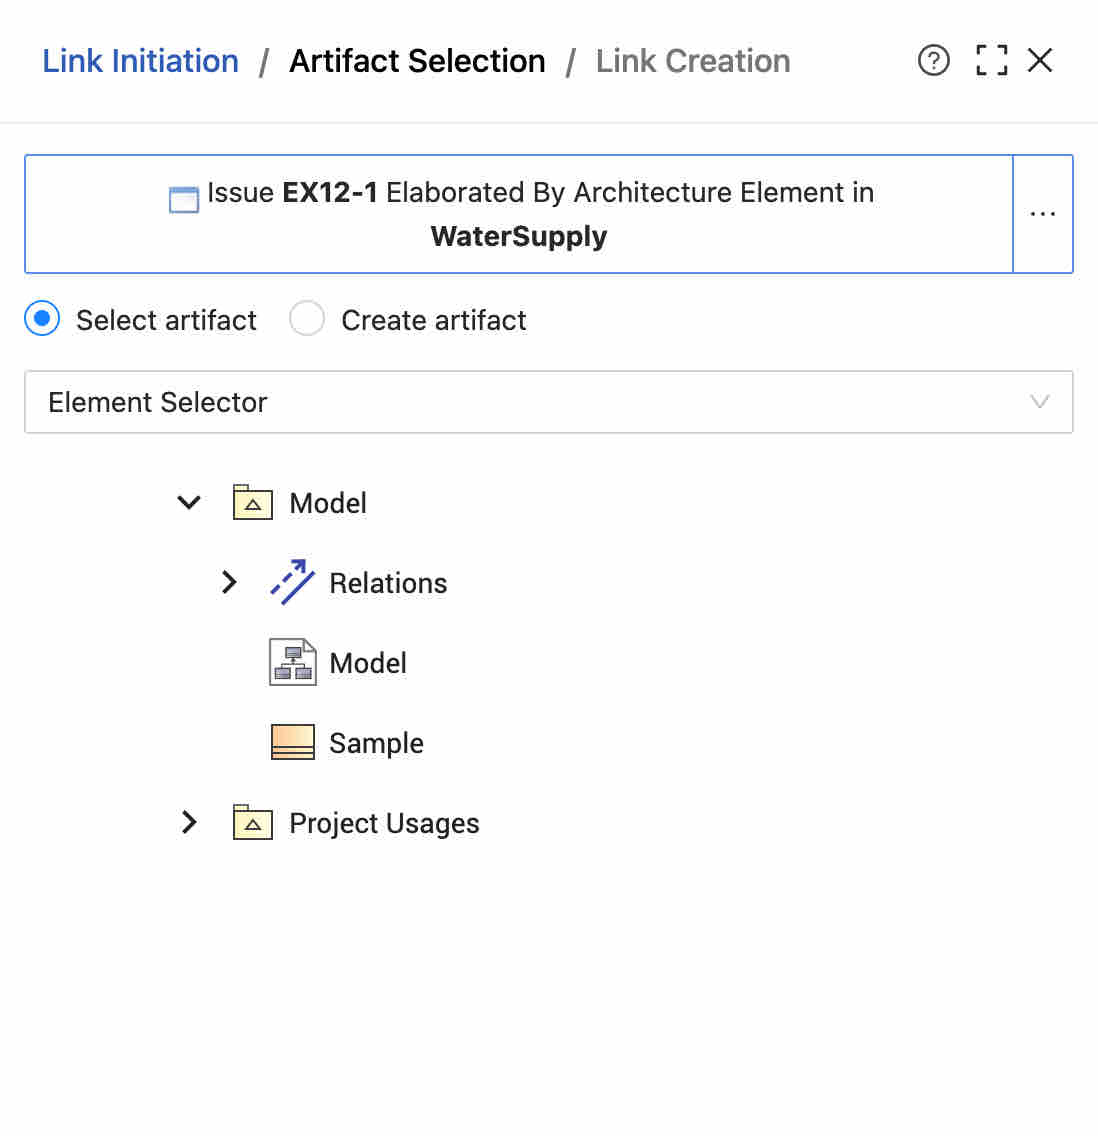Image resolution: width=1098 pixels, height=1136 pixels.
Task: Open the Element Selector dropdown
Action: point(548,402)
